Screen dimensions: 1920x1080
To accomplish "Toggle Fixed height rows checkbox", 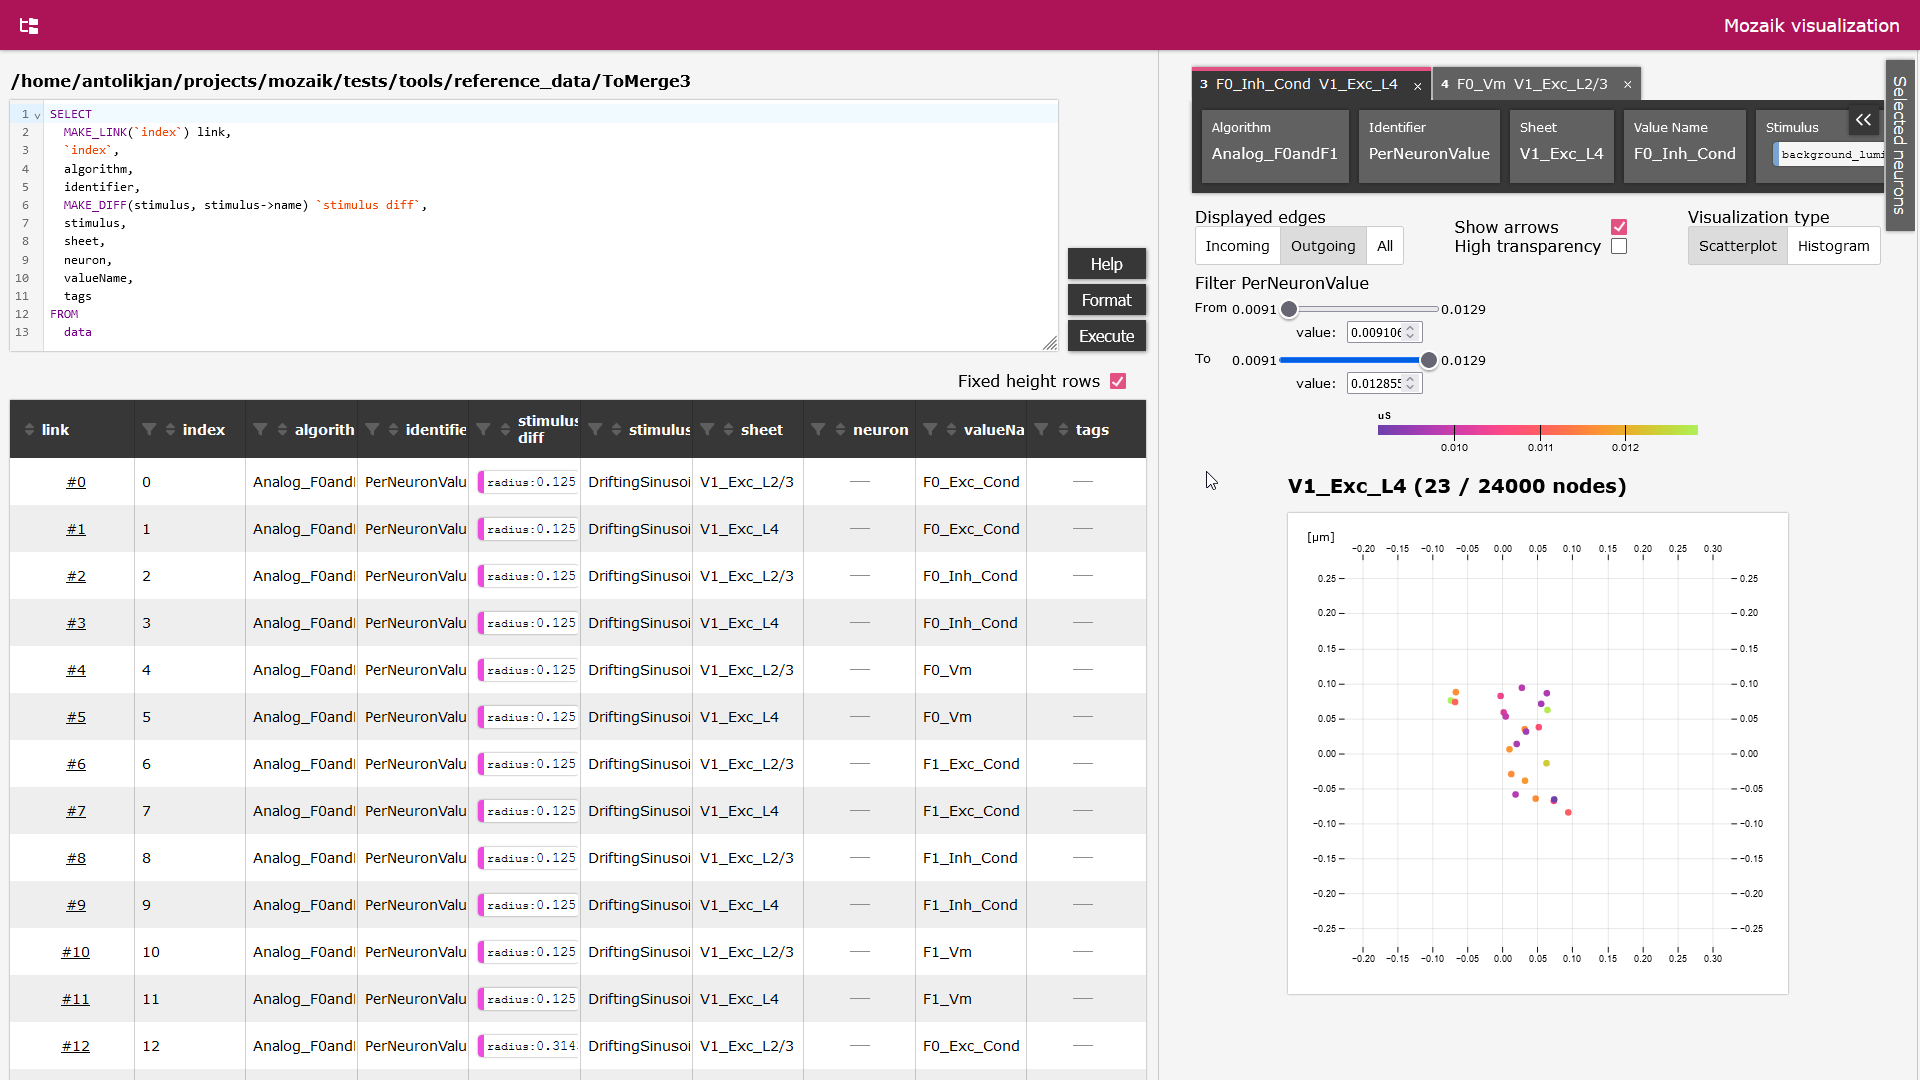I will [x=1118, y=381].
